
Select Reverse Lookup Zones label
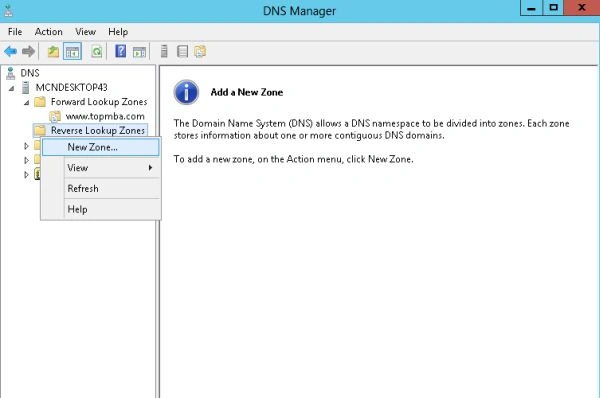click(98, 130)
